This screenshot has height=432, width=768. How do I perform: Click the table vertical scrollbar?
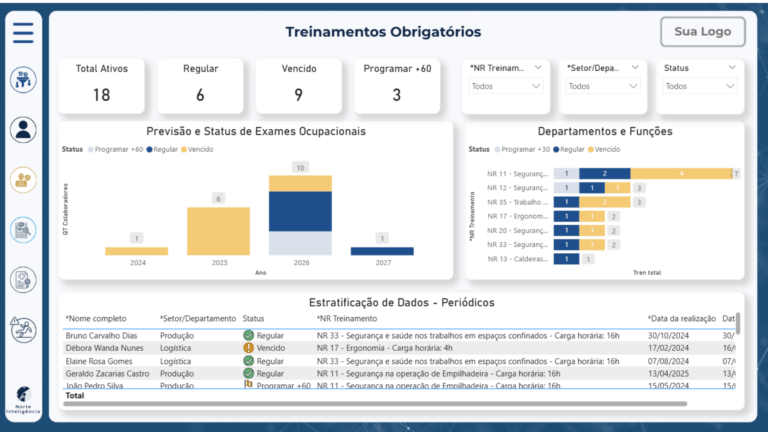(738, 323)
